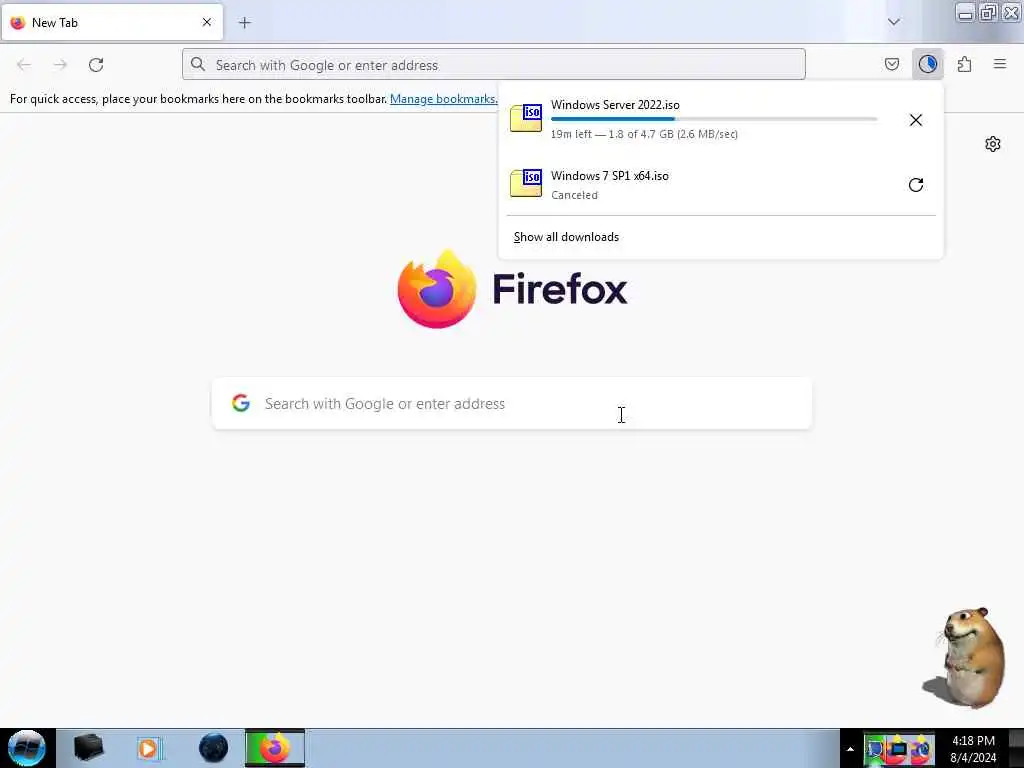Go back with the back arrow button

coord(24,65)
